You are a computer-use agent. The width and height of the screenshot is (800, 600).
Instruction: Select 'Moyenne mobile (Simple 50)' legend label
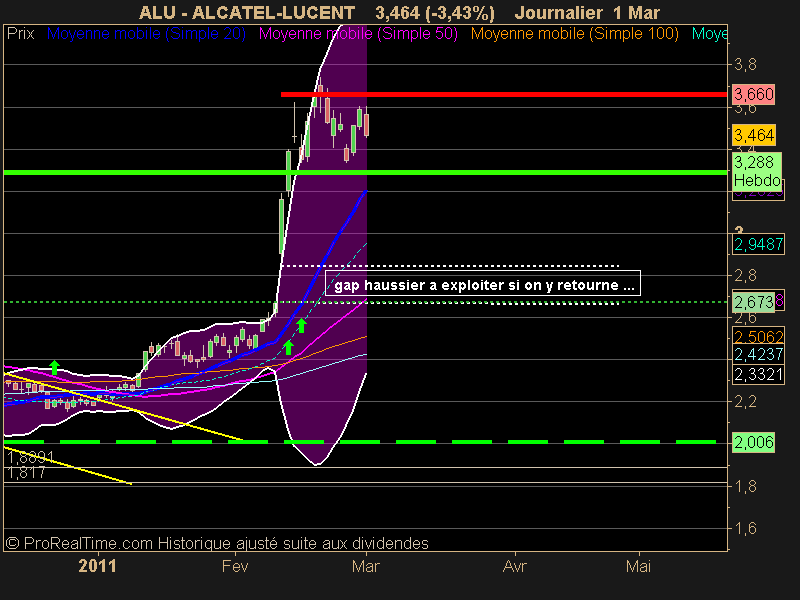pyautogui.click(x=358, y=34)
